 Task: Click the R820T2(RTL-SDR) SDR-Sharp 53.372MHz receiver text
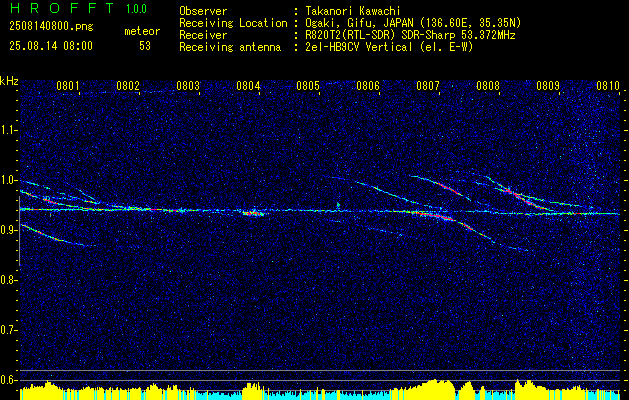pyautogui.click(x=410, y=35)
